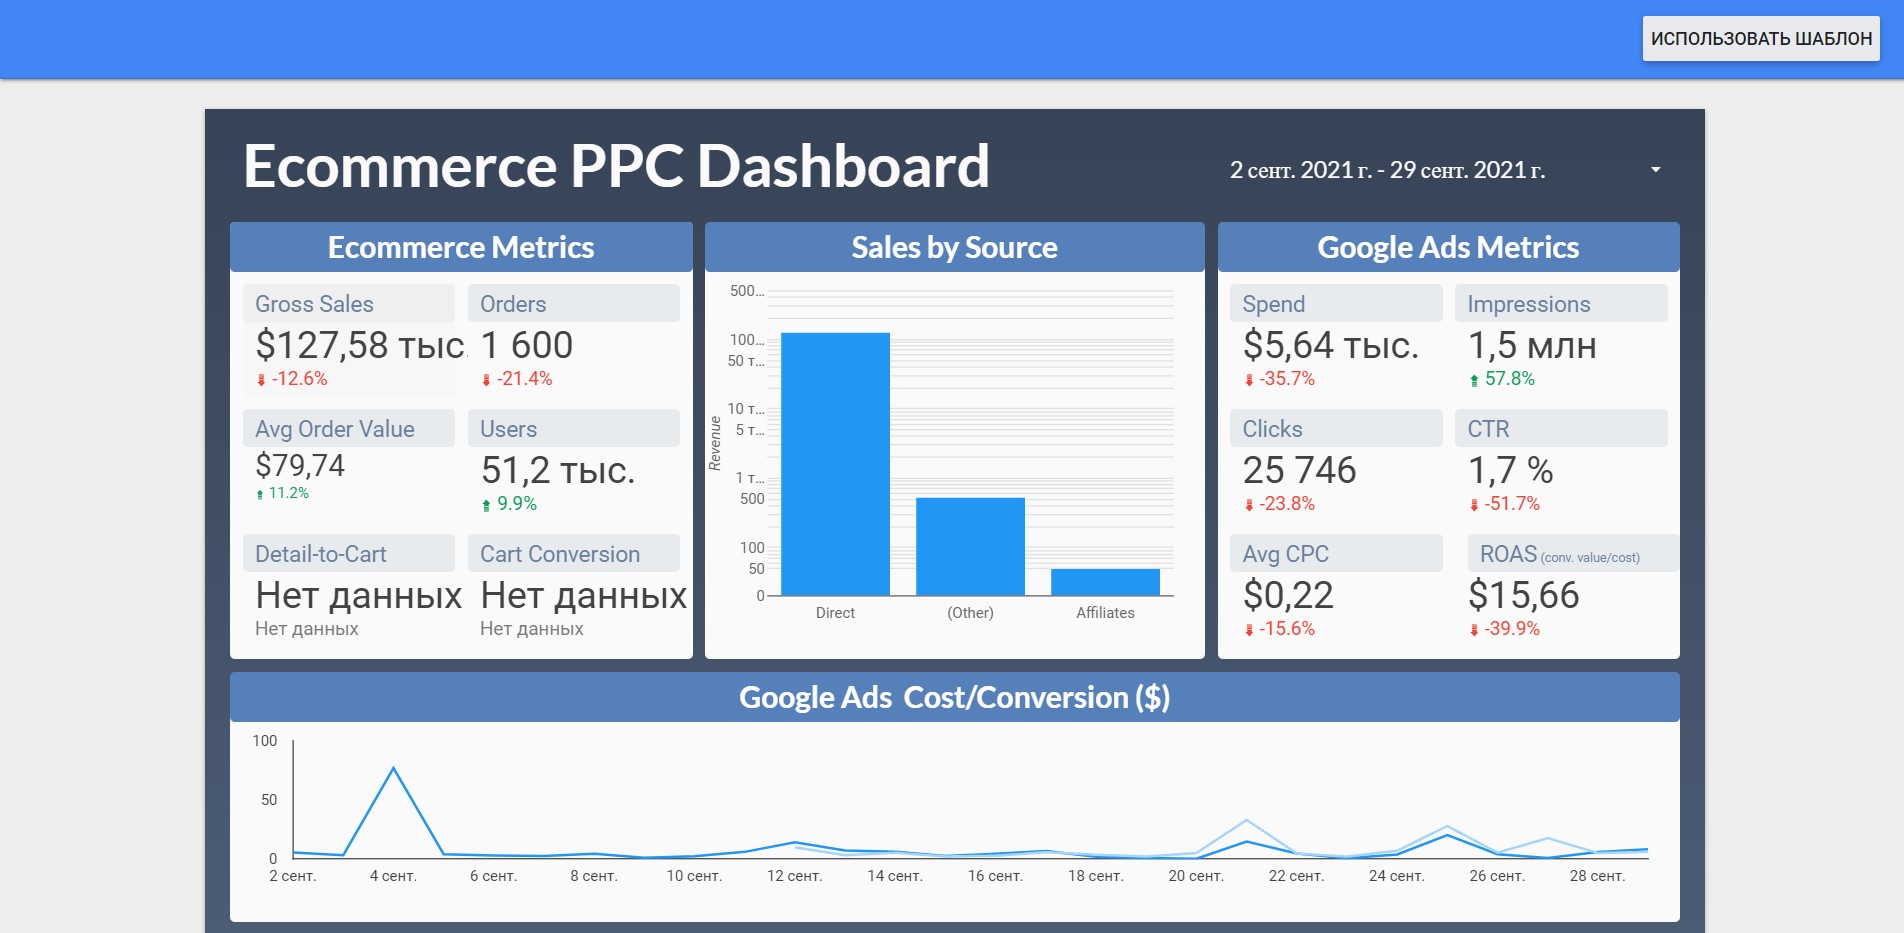
Task: Click the green up arrow beside 57.8%
Action: (1474, 380)
